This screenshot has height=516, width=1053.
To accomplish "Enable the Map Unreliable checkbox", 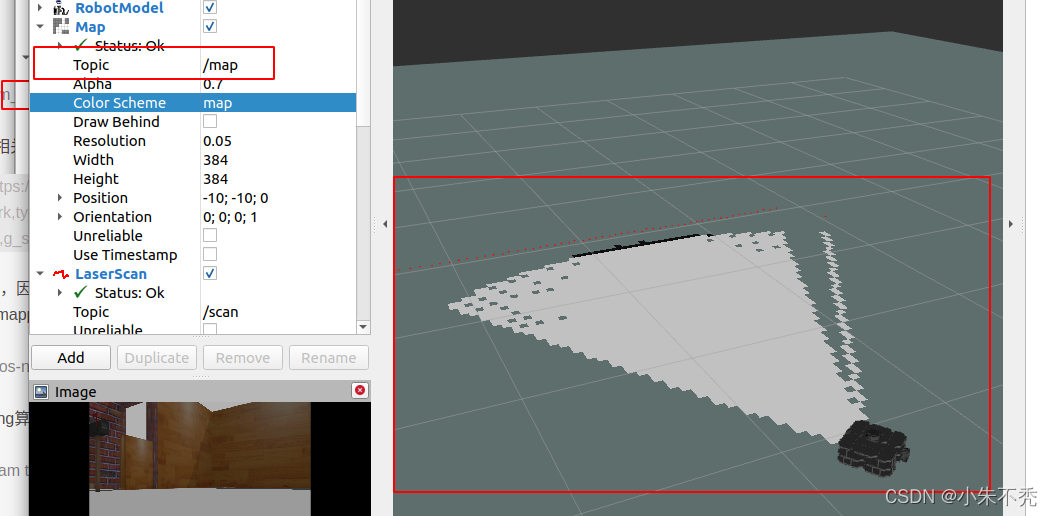I will (x=210, y=235).
